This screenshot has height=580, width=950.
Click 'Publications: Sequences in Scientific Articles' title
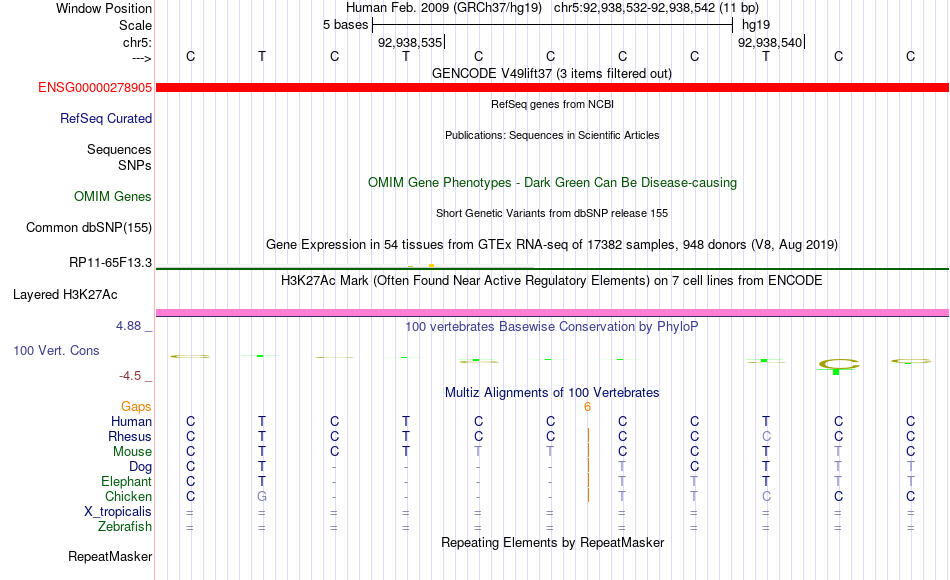point(552,135)
